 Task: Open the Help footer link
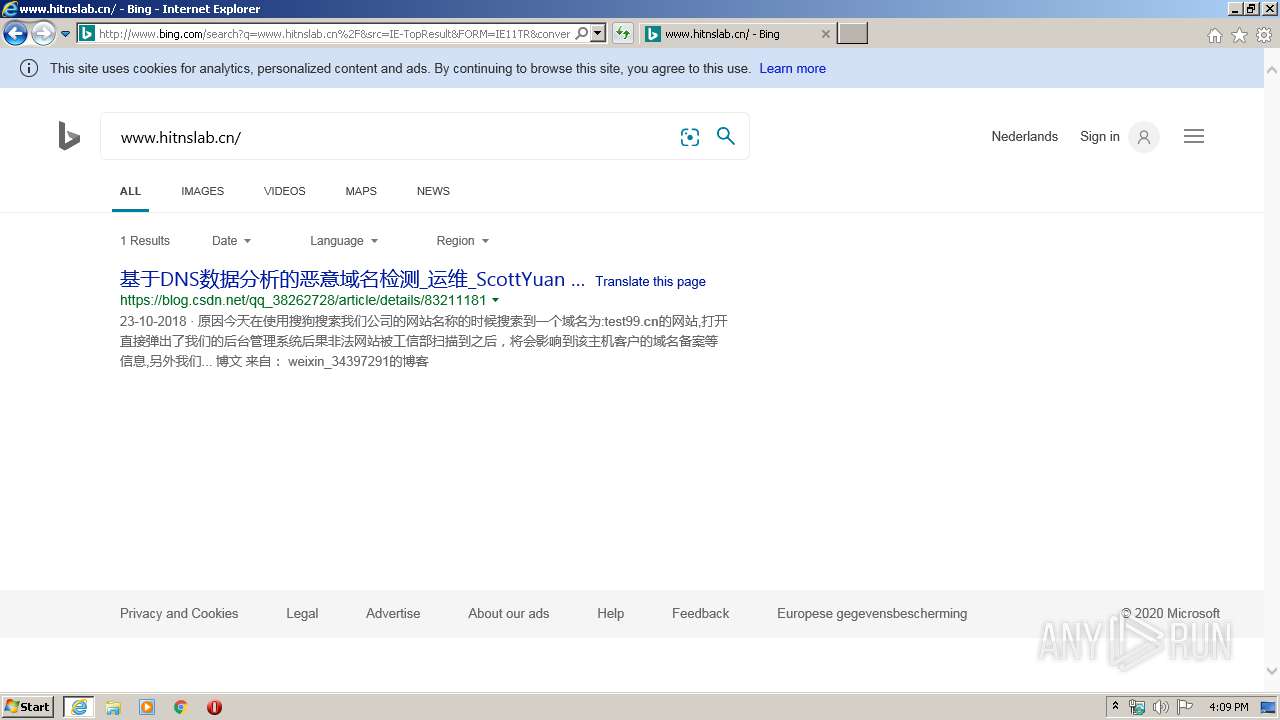tap(610, 613)
